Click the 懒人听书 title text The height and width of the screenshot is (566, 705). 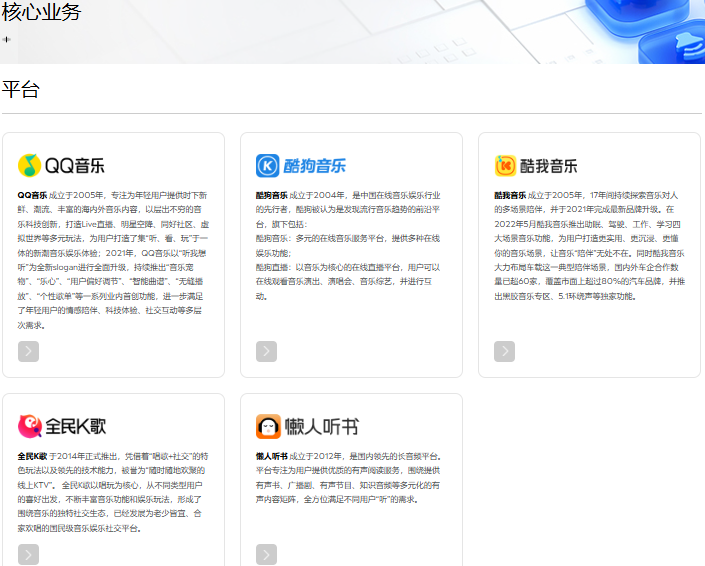tap(321, 426)
